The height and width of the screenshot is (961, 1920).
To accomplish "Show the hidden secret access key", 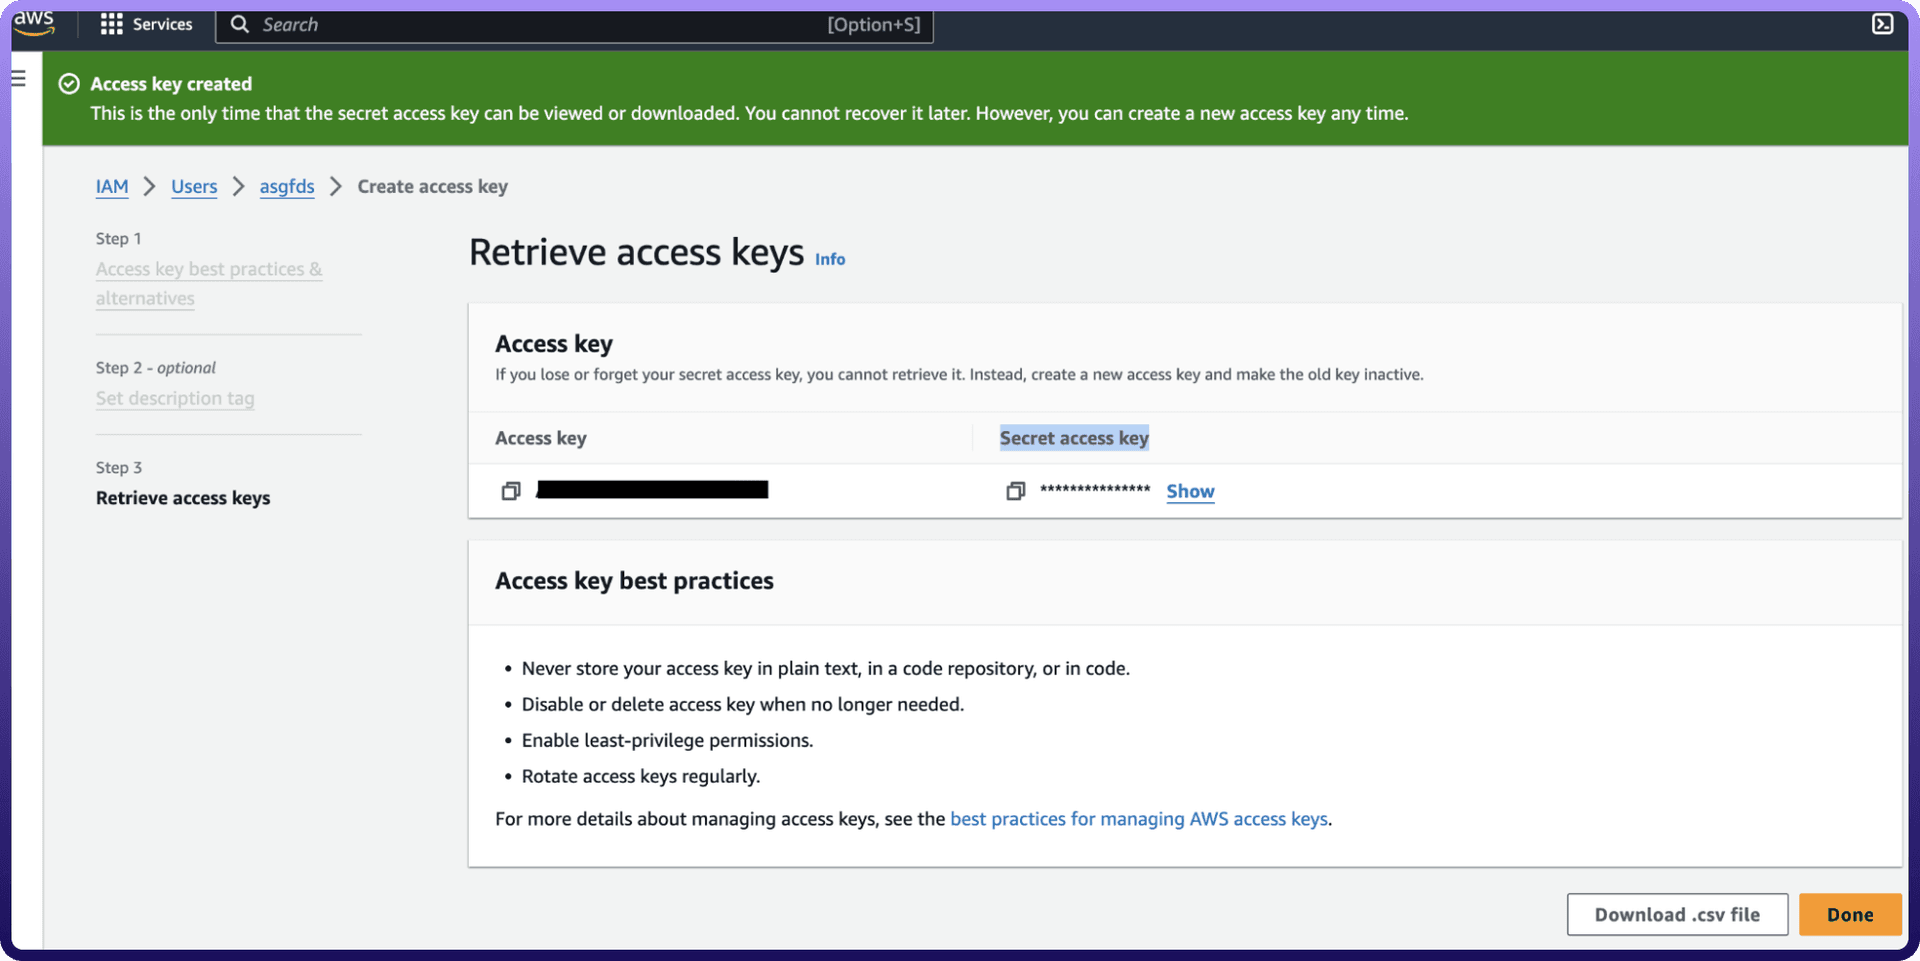I will point(1190,491).
